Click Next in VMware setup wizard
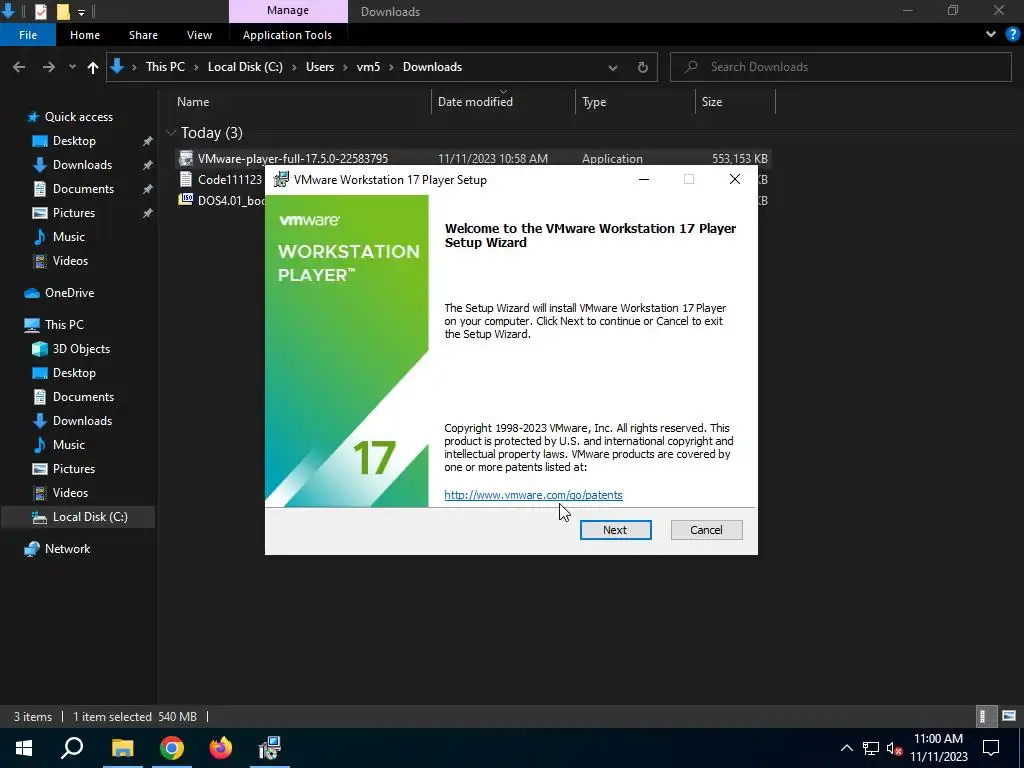1024x768 pixels. pyautogui.click(x=615, y=530)
